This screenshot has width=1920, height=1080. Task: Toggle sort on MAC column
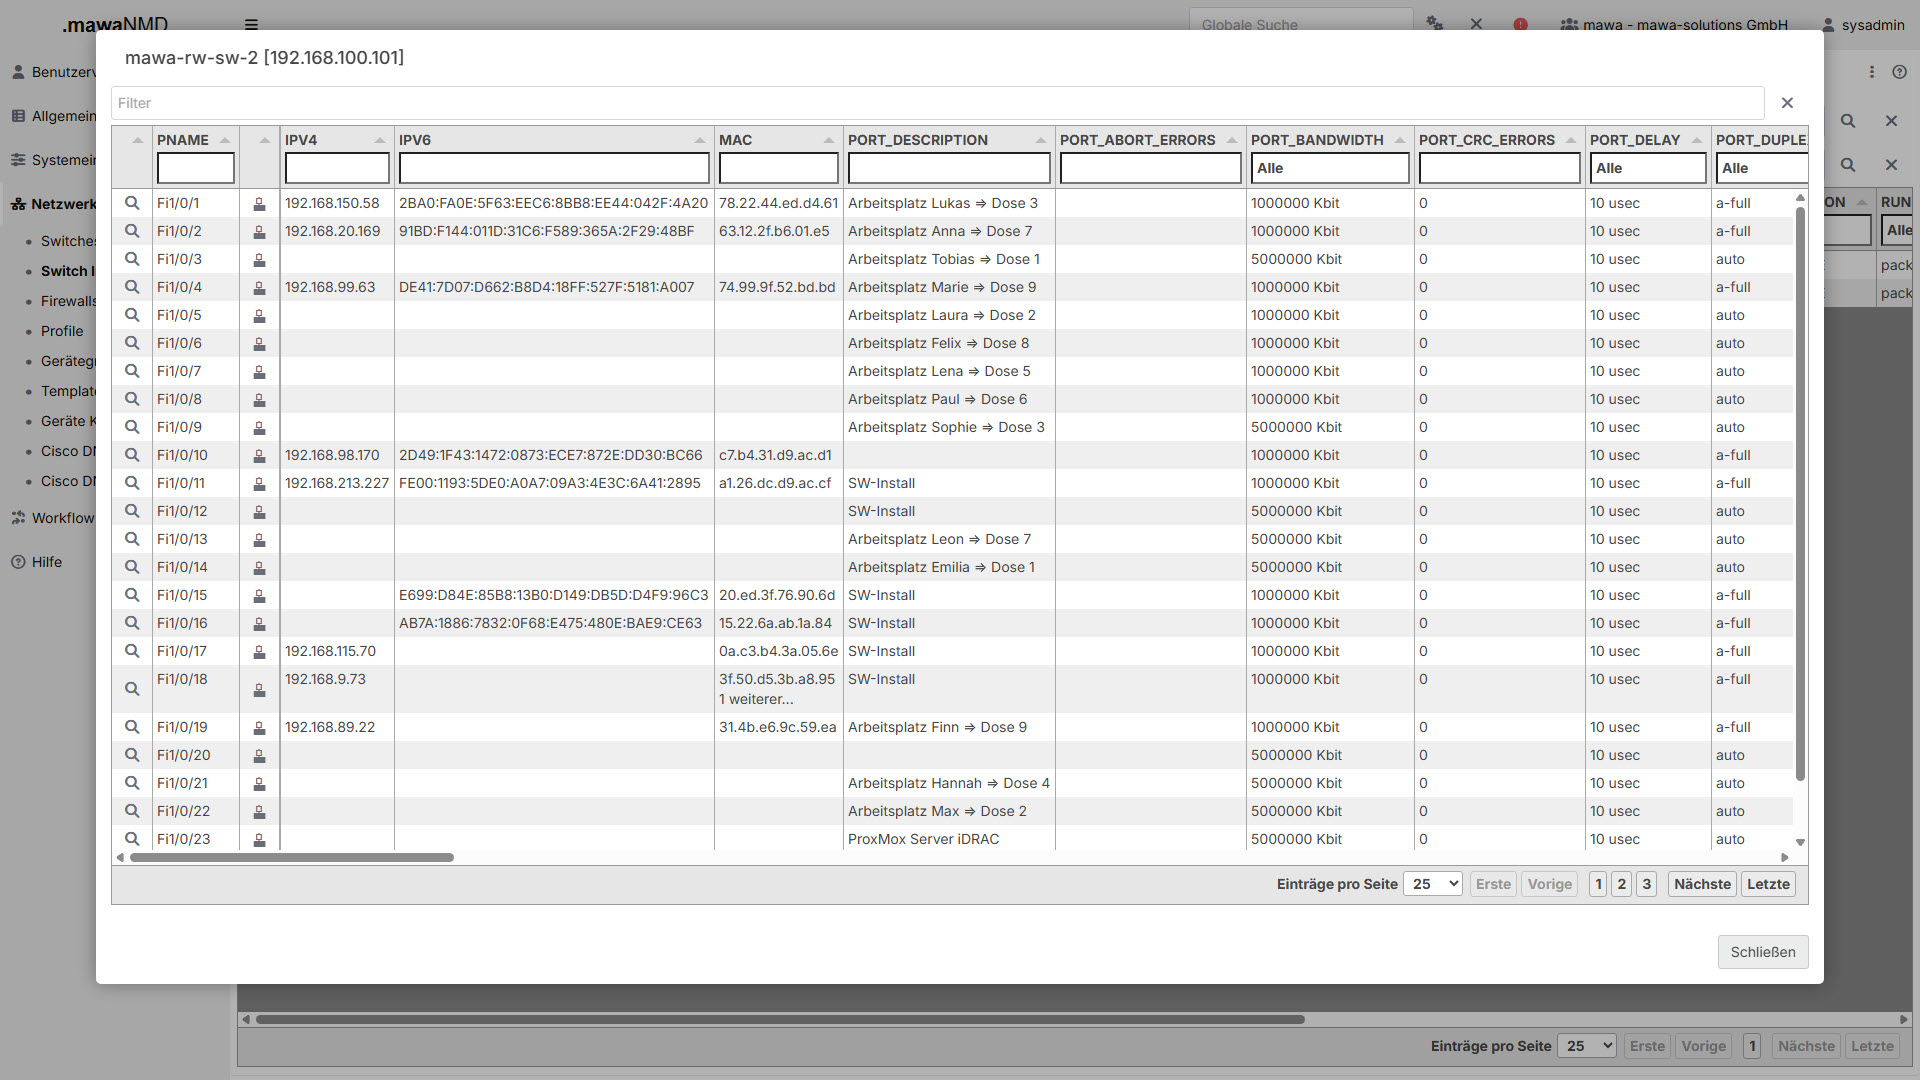[x=829, y=140]
